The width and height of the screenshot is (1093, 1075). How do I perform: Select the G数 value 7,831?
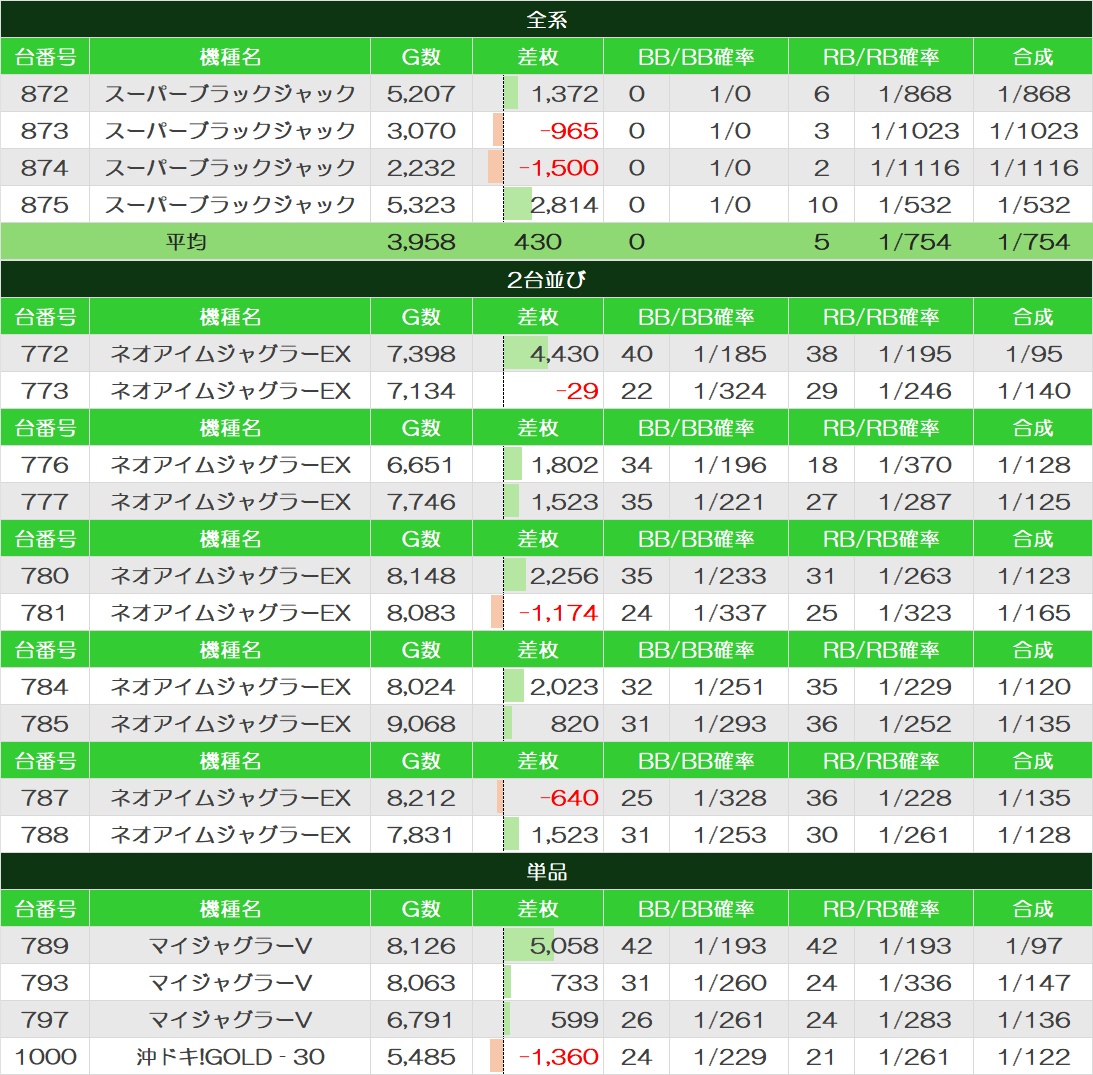pyautogui.click(x=421, y=834)
